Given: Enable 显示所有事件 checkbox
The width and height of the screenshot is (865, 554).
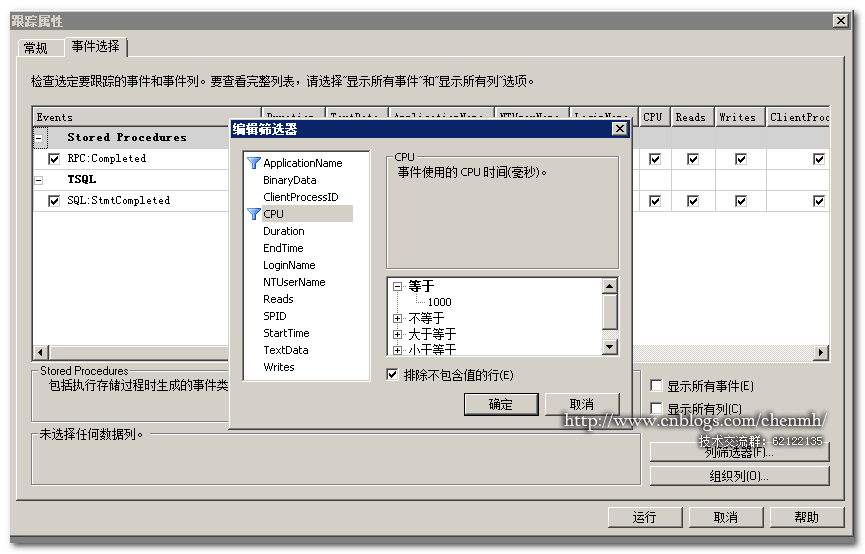Looking at the screenshot, I should 656,385.
